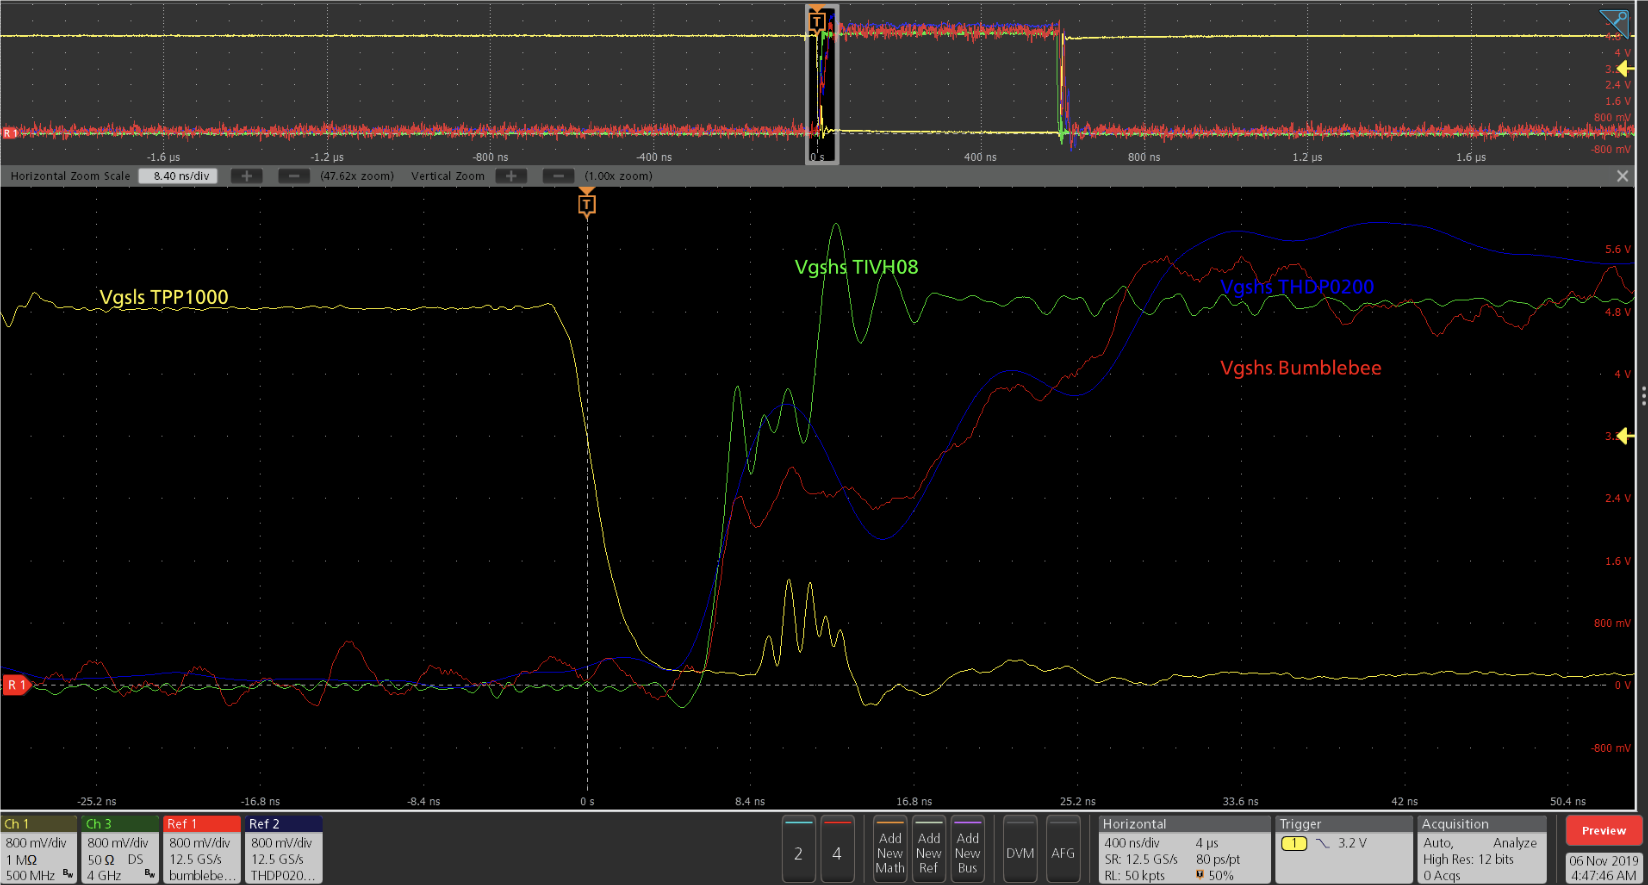1648x885 pixels.
Task: Open the Ch 1 channel badge
Action: coord(39,849)
